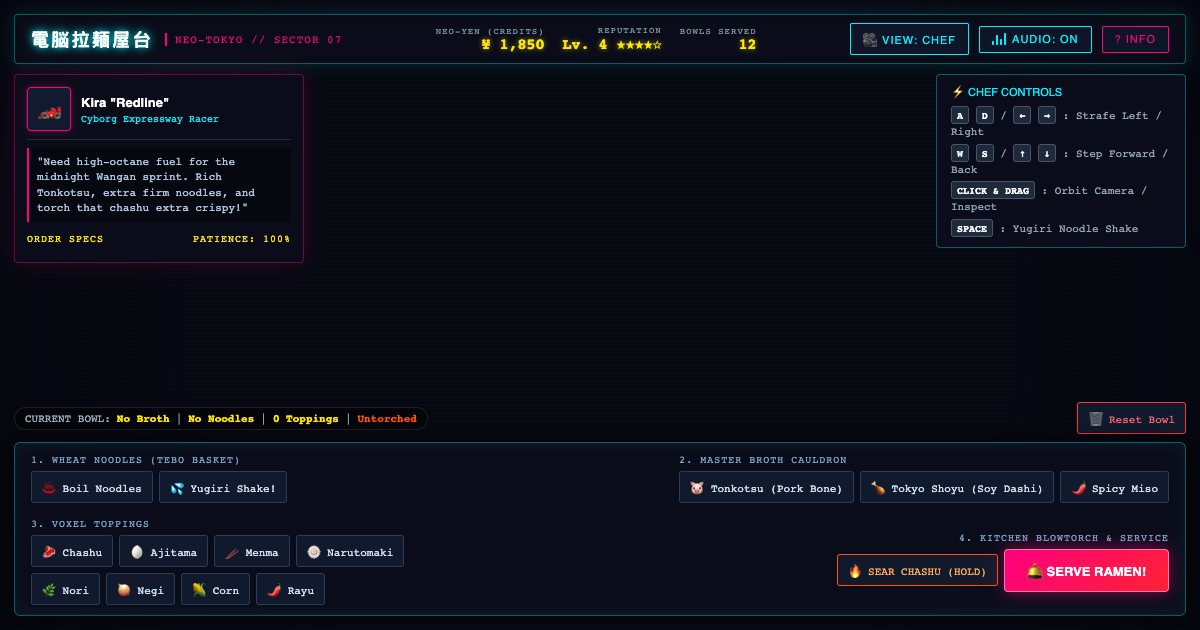The width and height of the screenshot is (1200, 630).
Task: Click the '0 Toppings' bowl status text
Action: pos(306,419)
